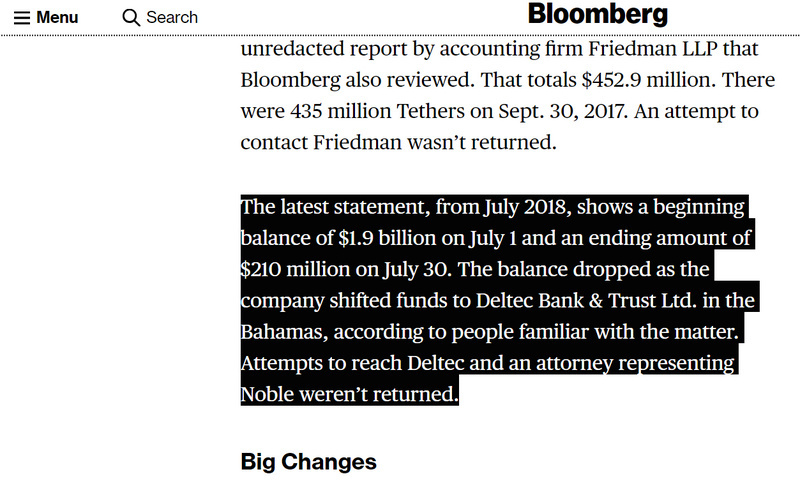Click highlighted text Attempts to reach Deltec

(x=352, y=363)
